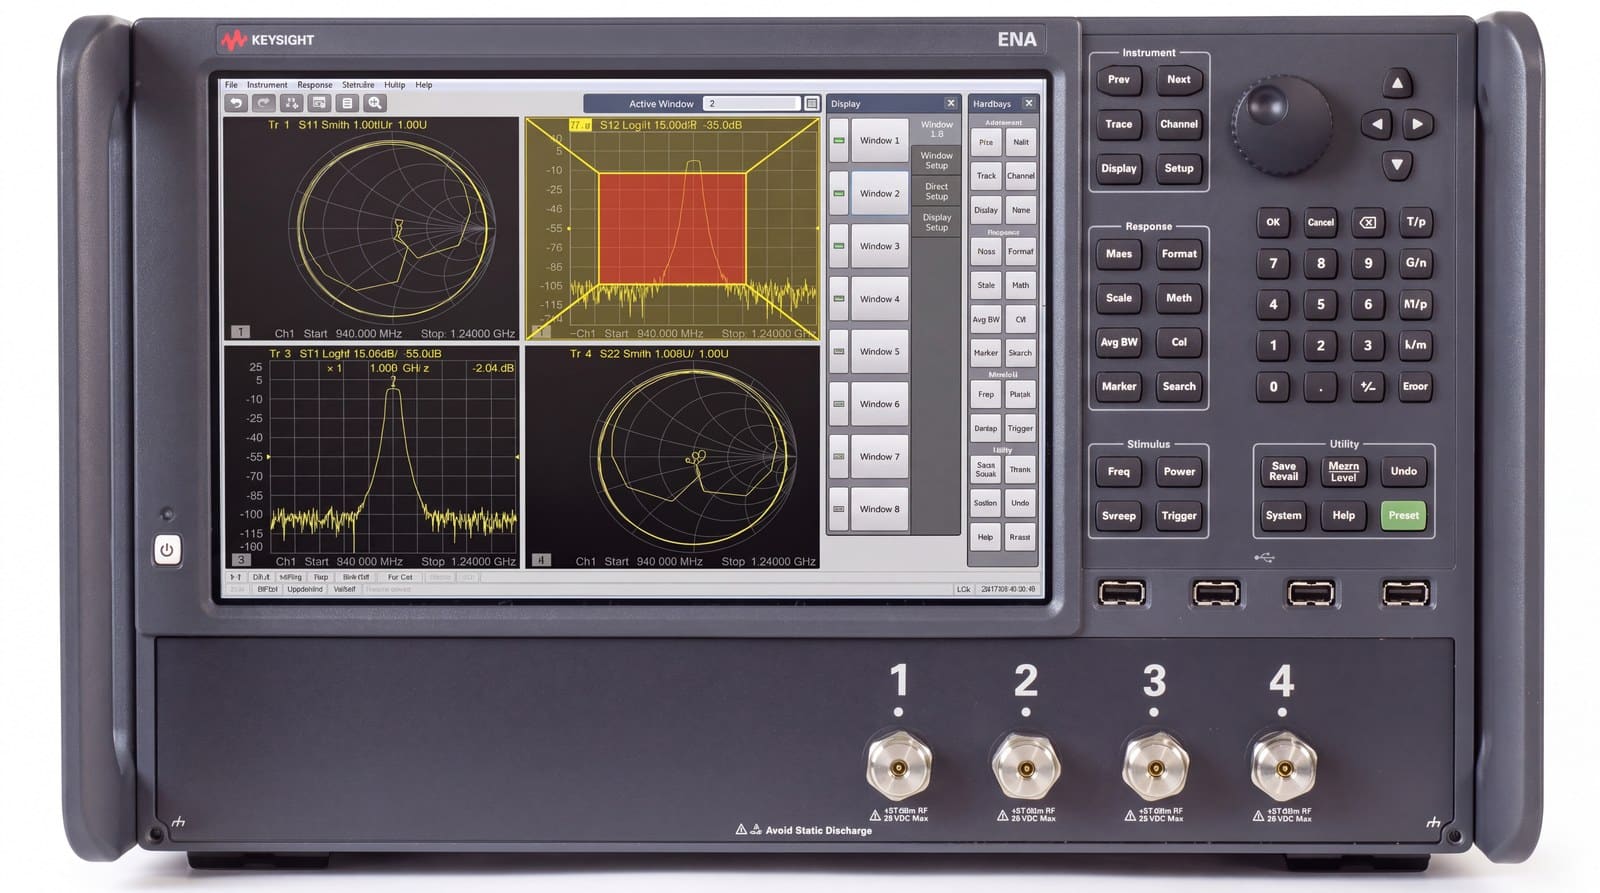Viewport: 1600px width, 893px height.
Task: Open the Help menu in the menu bar
Action: point(424,85)
